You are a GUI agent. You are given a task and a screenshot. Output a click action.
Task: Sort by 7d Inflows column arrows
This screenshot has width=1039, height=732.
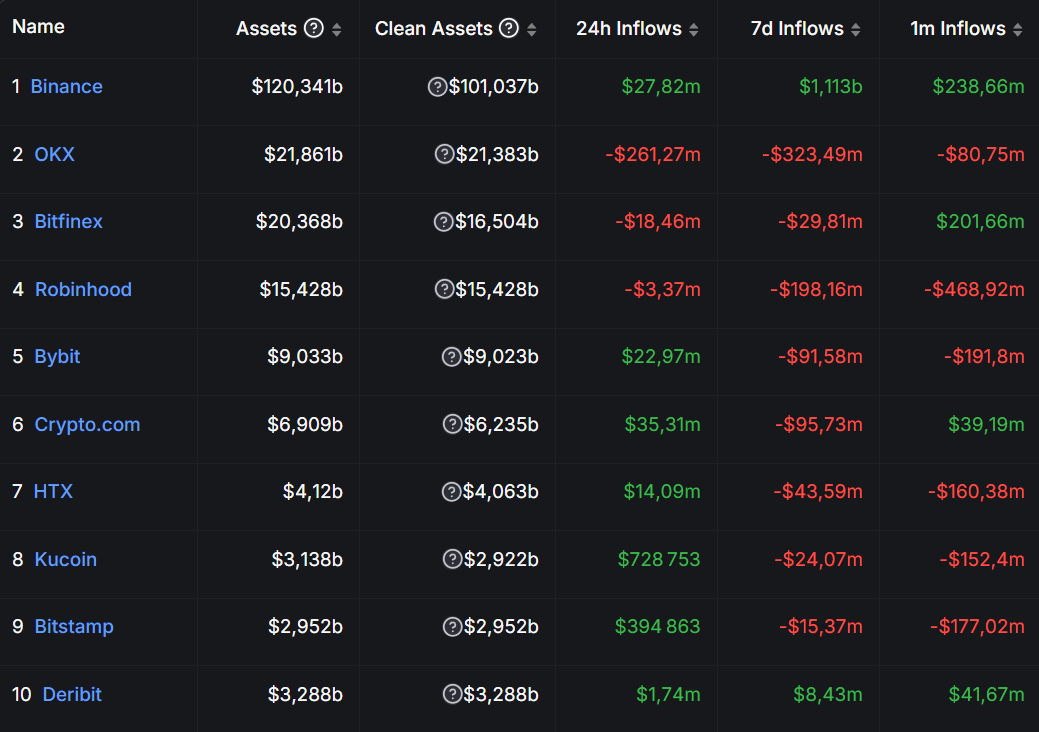(x=855, y=29)
